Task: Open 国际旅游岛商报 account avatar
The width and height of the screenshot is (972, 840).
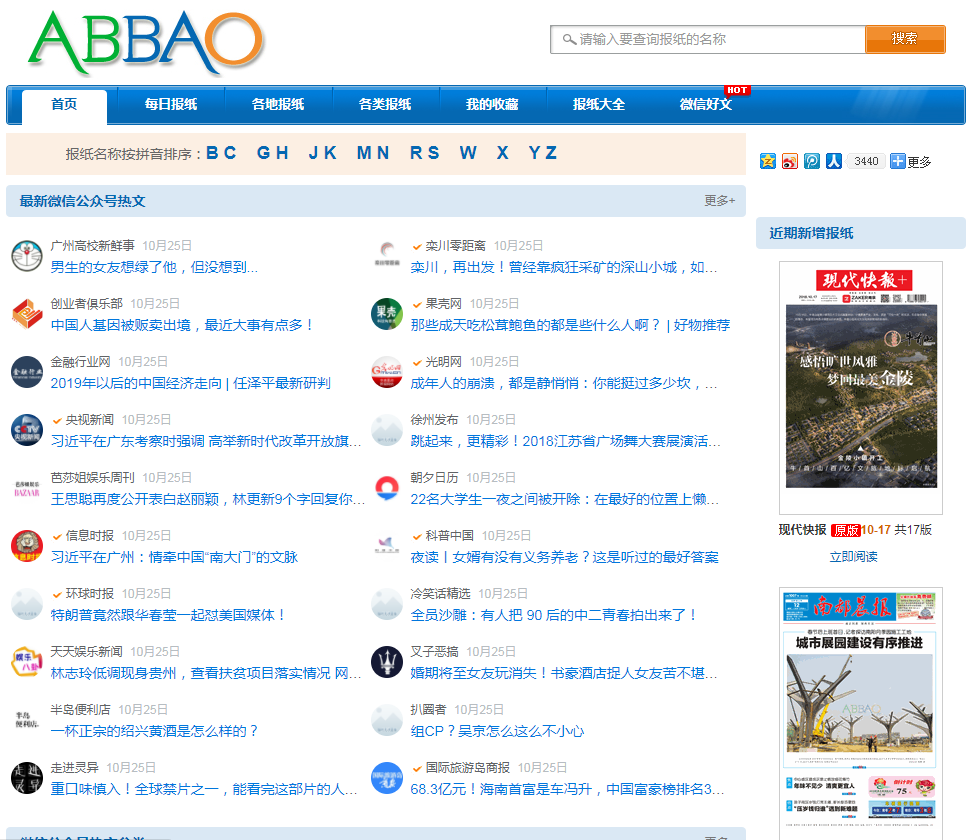Action: point(387,777)
